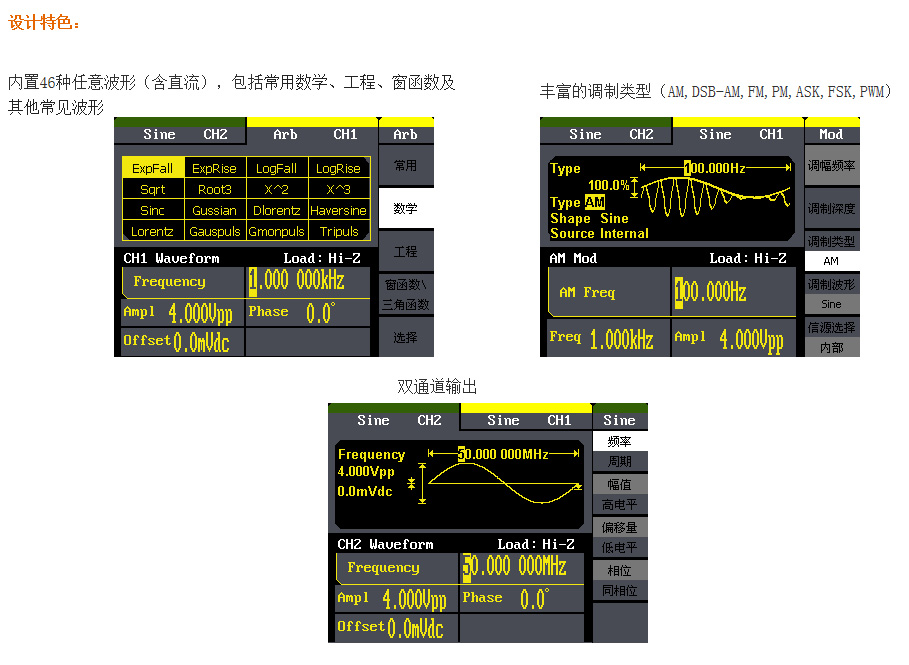The height and width of the screenshot is (665, 909).
Task: Click the LogRise waveform cell
Action: [x=338, y=169]
